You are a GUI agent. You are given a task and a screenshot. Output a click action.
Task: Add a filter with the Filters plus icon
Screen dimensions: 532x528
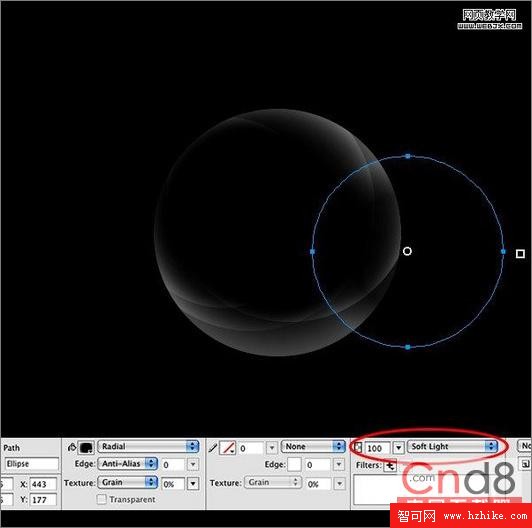[x=390, y=466]
